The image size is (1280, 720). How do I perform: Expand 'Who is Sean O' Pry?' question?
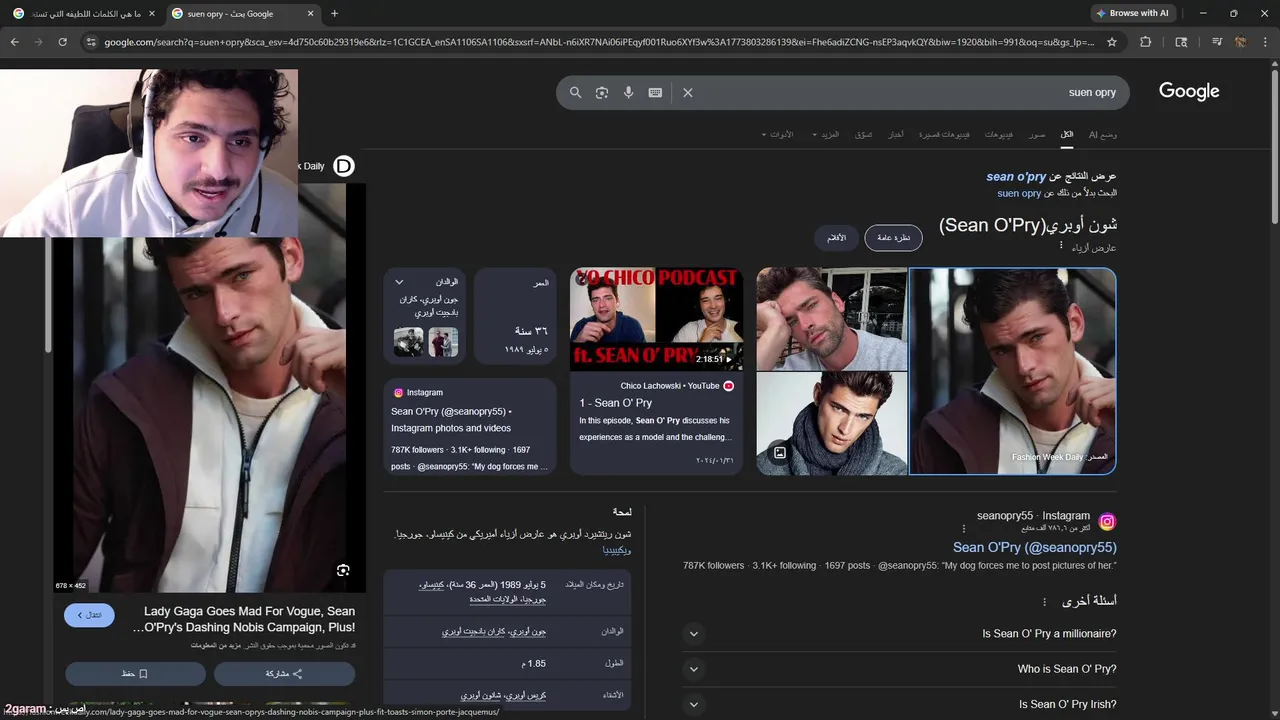(x=693, y=669)
